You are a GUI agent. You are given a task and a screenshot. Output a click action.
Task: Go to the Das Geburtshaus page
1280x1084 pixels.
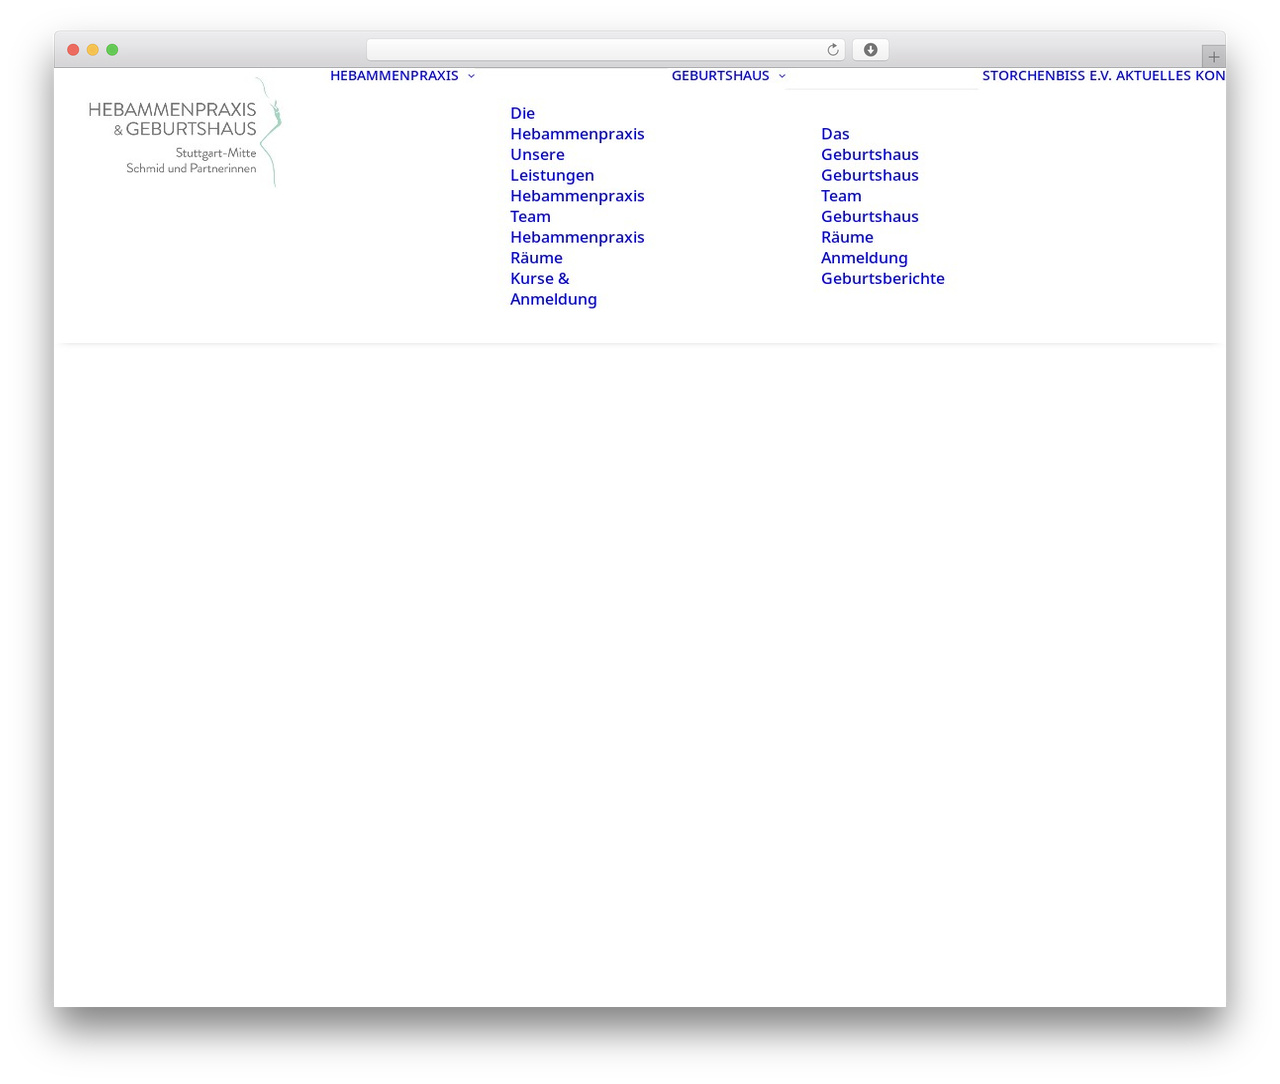870,144
